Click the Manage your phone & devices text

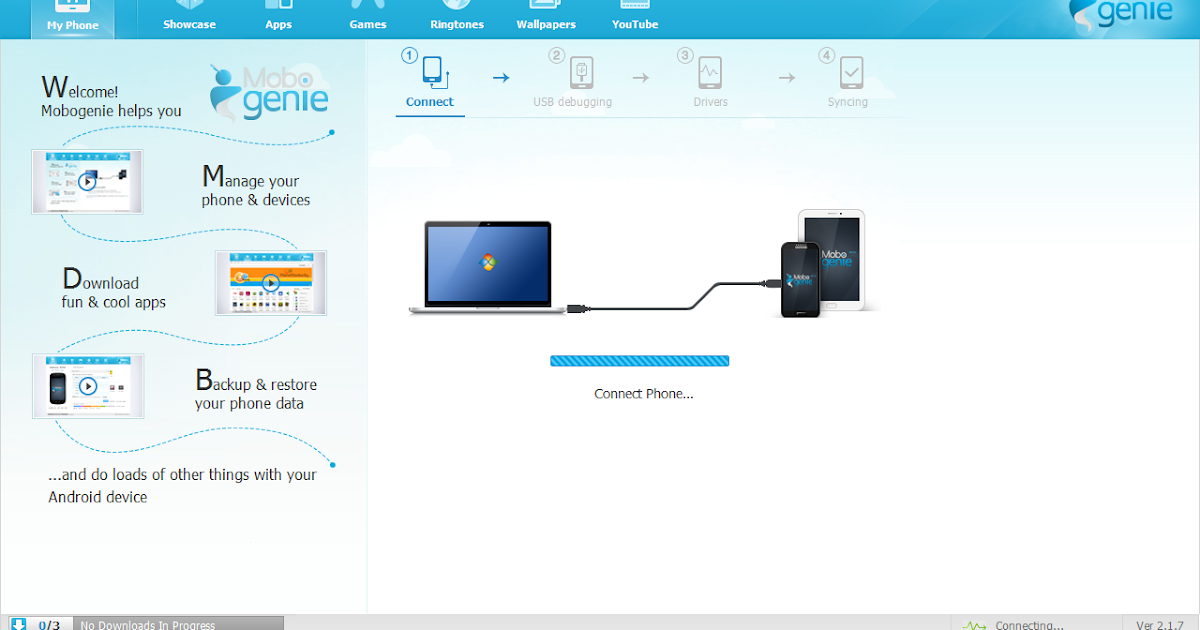tap(256, 186)
